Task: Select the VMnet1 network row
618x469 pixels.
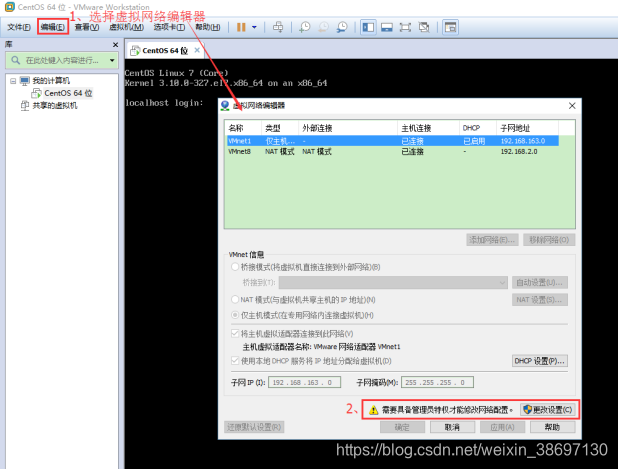Action: (393, 141)
